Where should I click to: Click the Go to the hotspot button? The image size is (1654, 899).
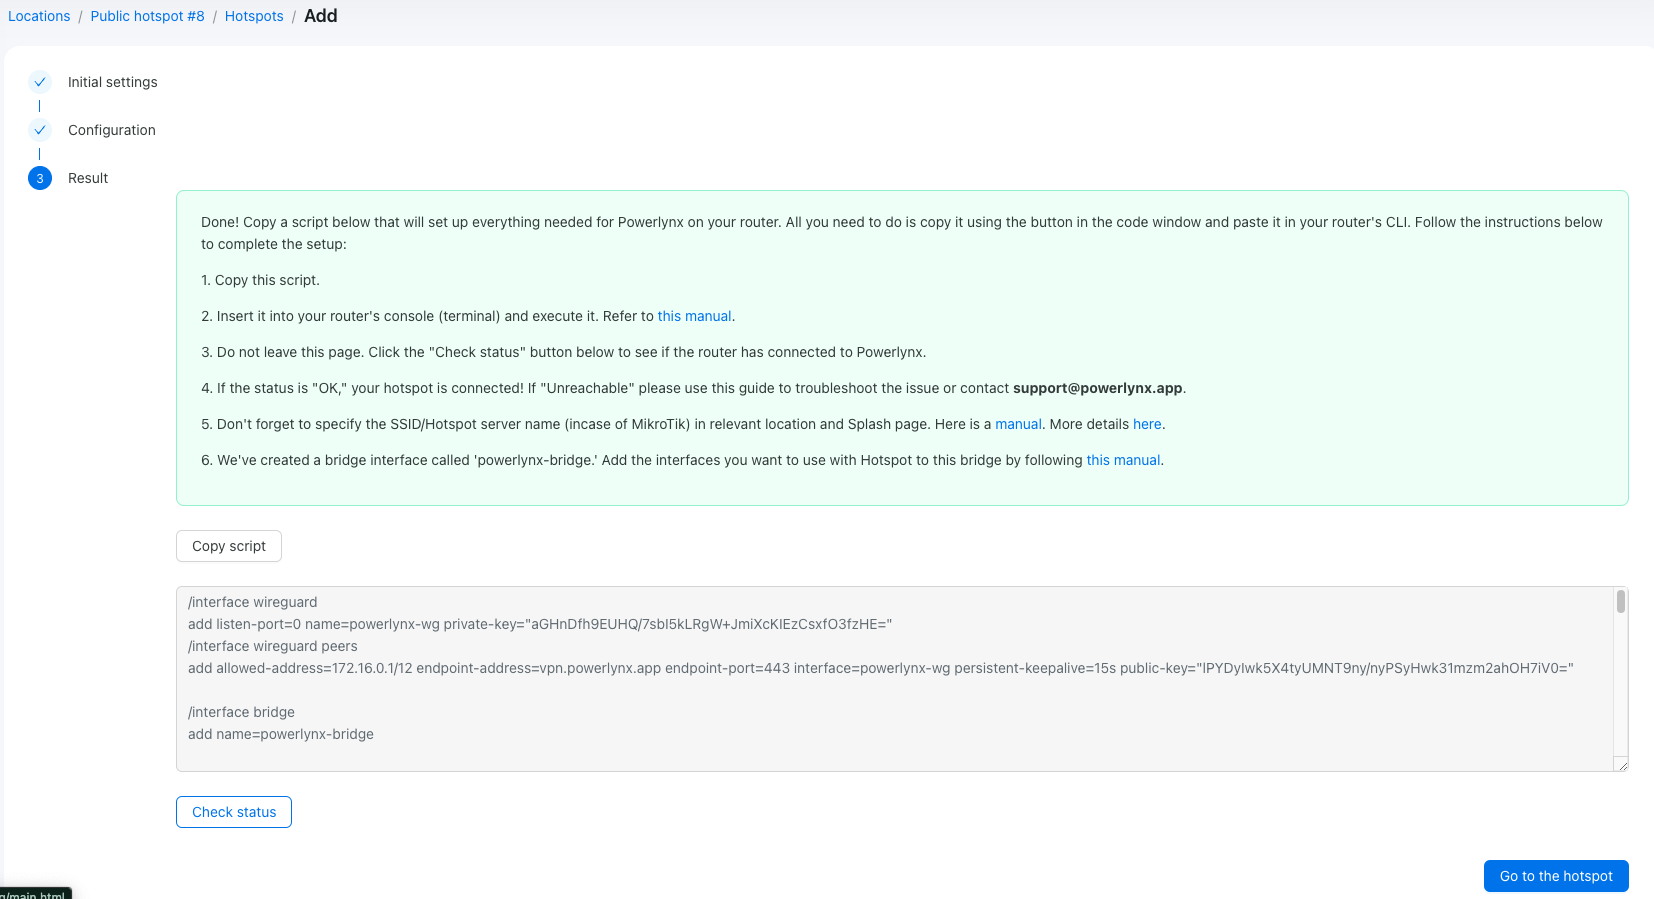point(1556,876)
